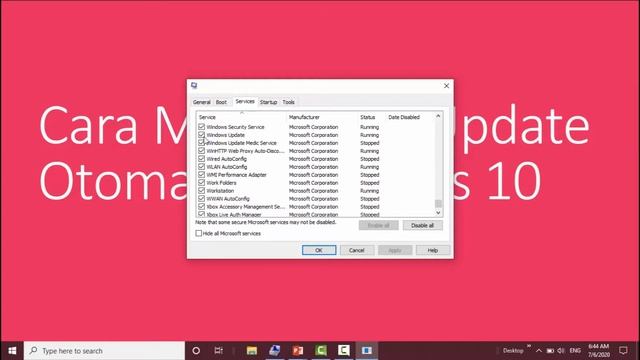Select the Work Folders service name
640x360 pixels.
pyautogui.click(x=221, y=182)
